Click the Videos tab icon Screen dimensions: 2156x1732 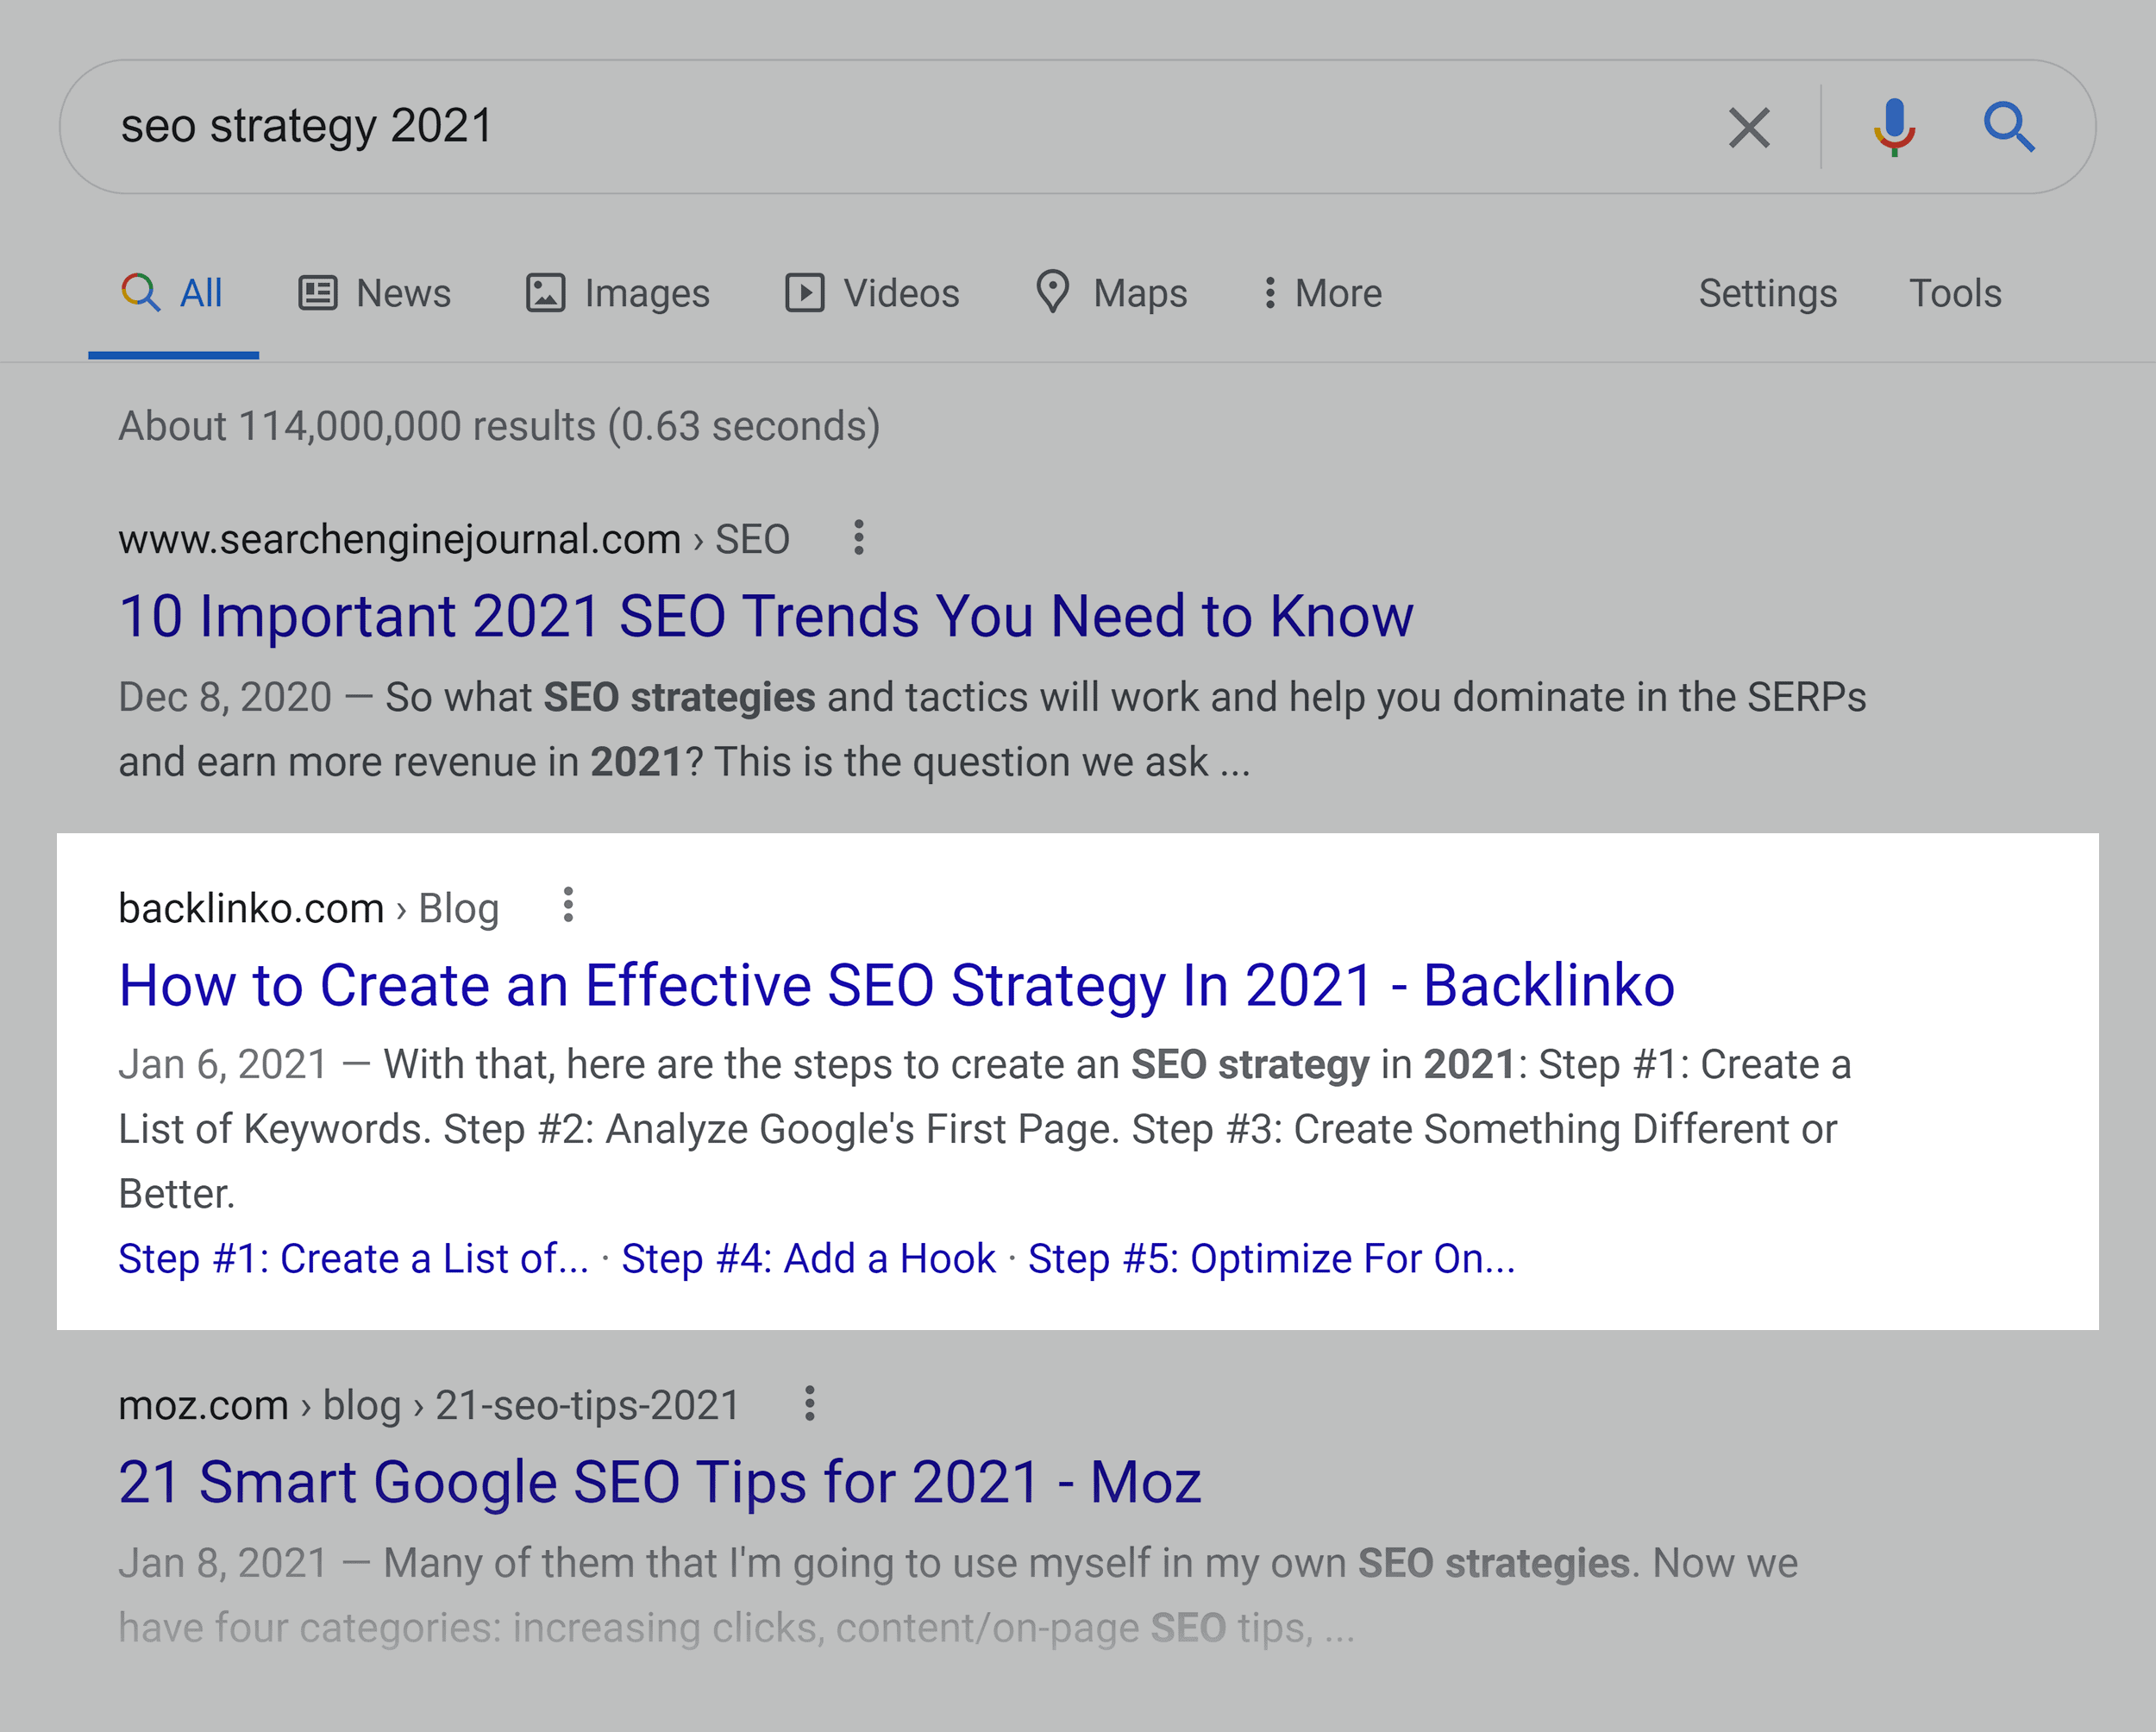(x=804, y=293)
